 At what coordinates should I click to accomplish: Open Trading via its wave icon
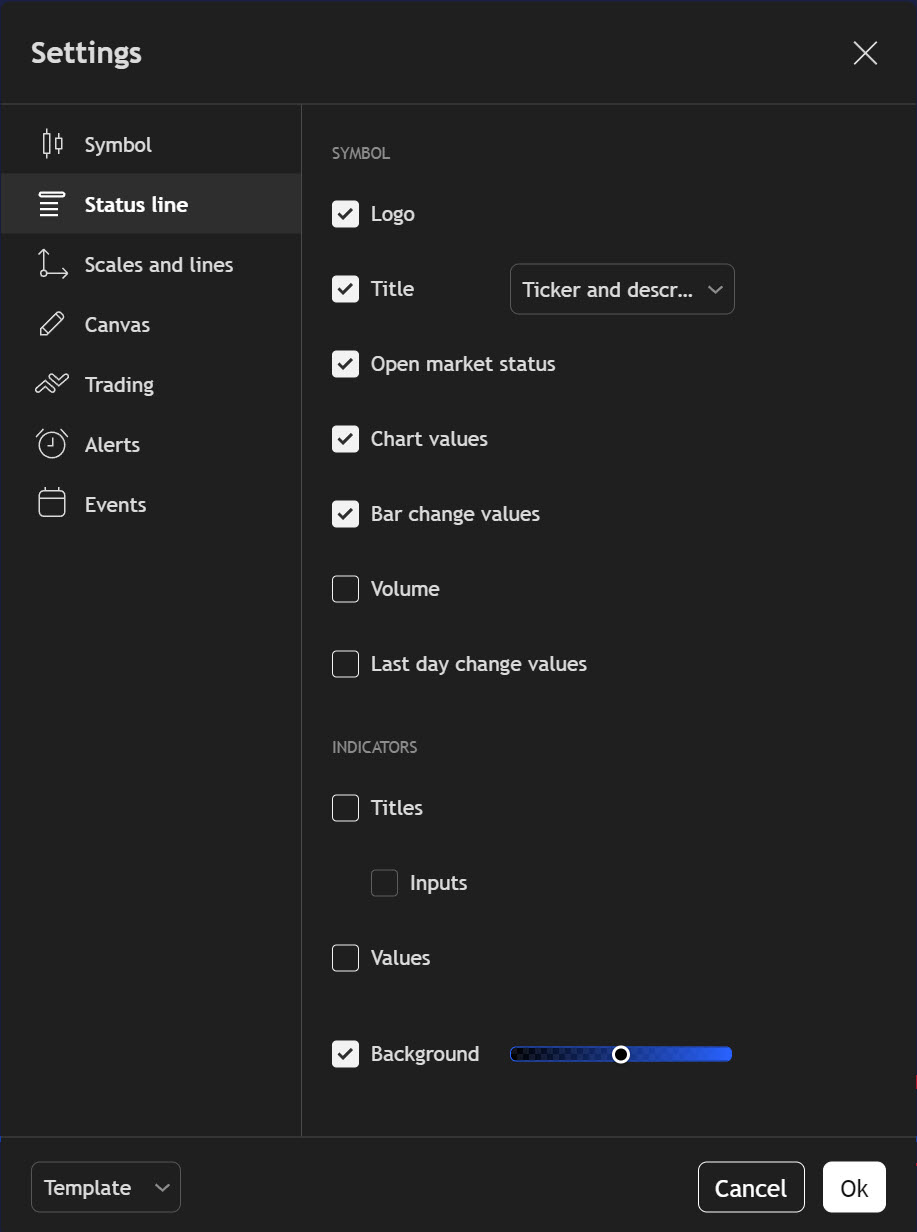[x=52, y=384]
